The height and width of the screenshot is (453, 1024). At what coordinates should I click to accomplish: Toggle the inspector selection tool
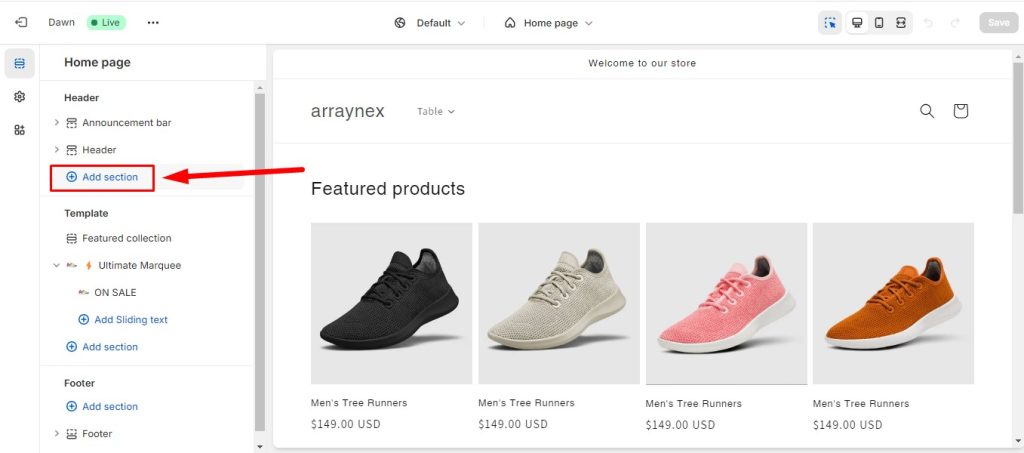[x=830, y=23]
